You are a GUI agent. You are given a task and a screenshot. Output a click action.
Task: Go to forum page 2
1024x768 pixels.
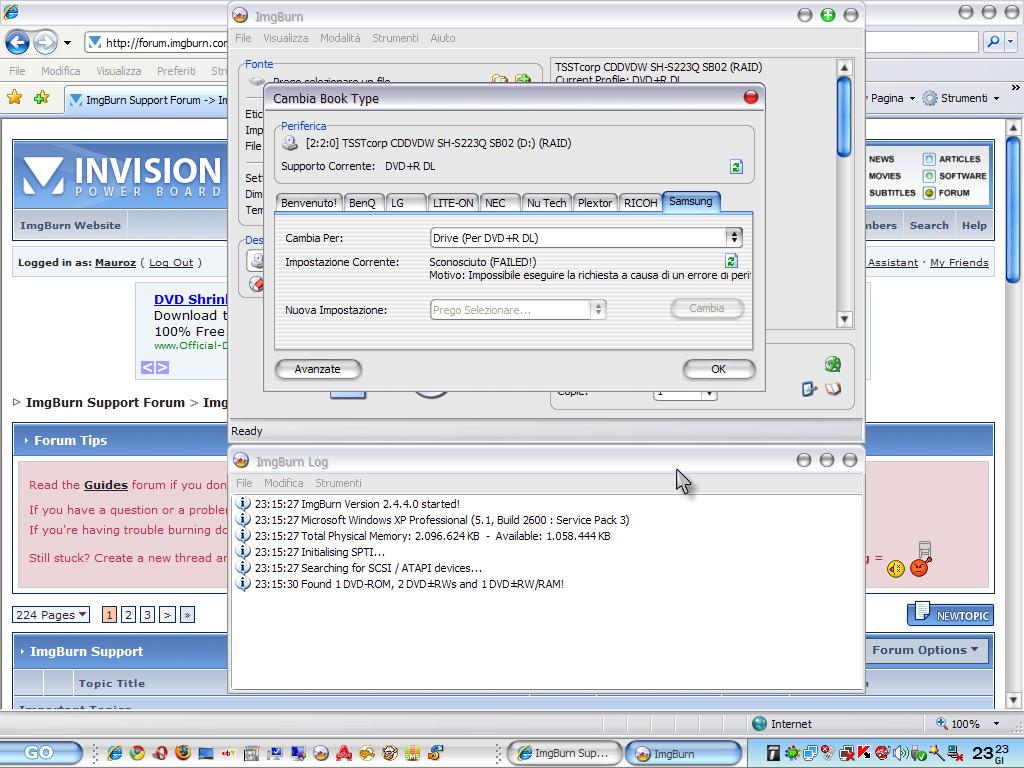coord(129,615)
